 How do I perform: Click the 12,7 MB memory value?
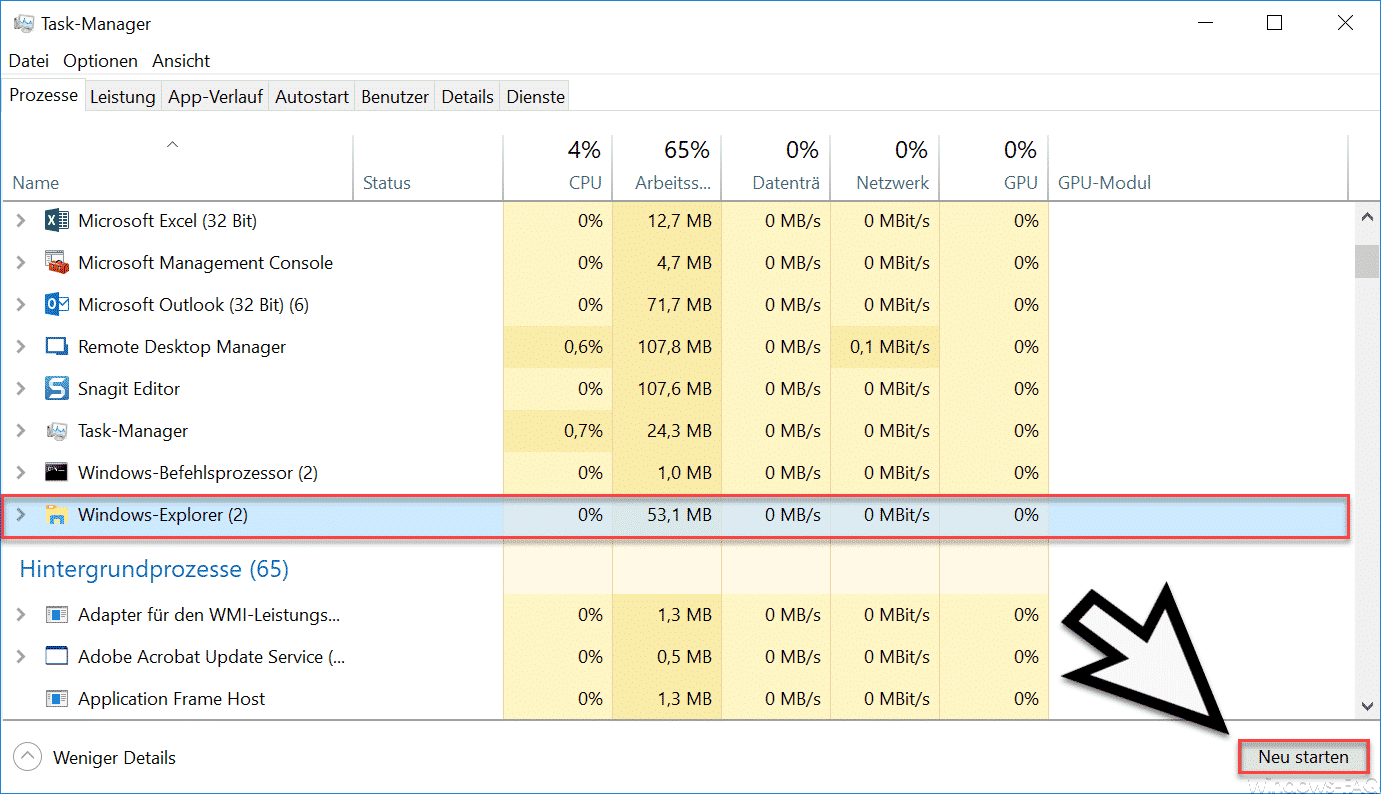[680, 221]
